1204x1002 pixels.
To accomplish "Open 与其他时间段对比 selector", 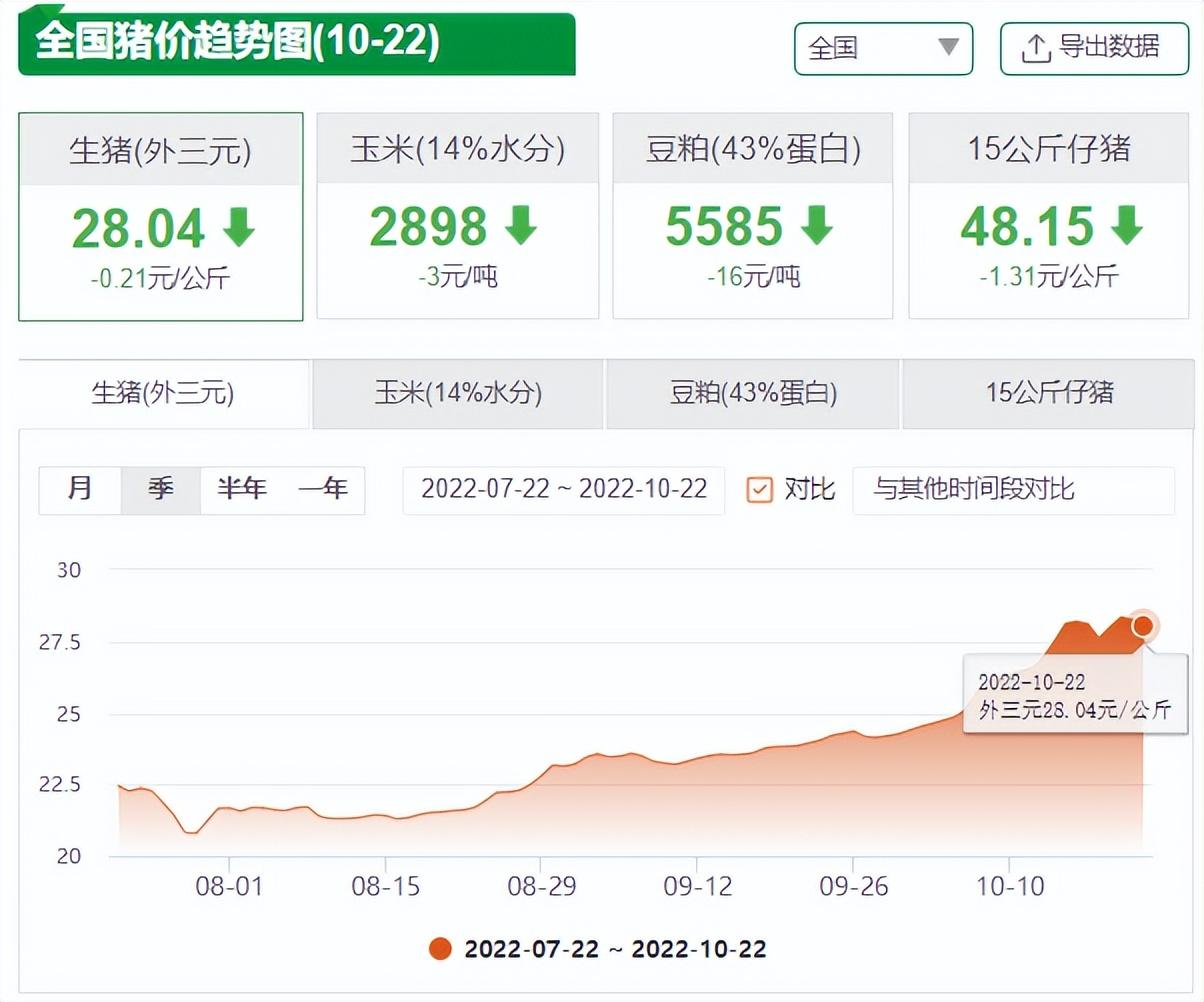I will tap(1013, 490).
